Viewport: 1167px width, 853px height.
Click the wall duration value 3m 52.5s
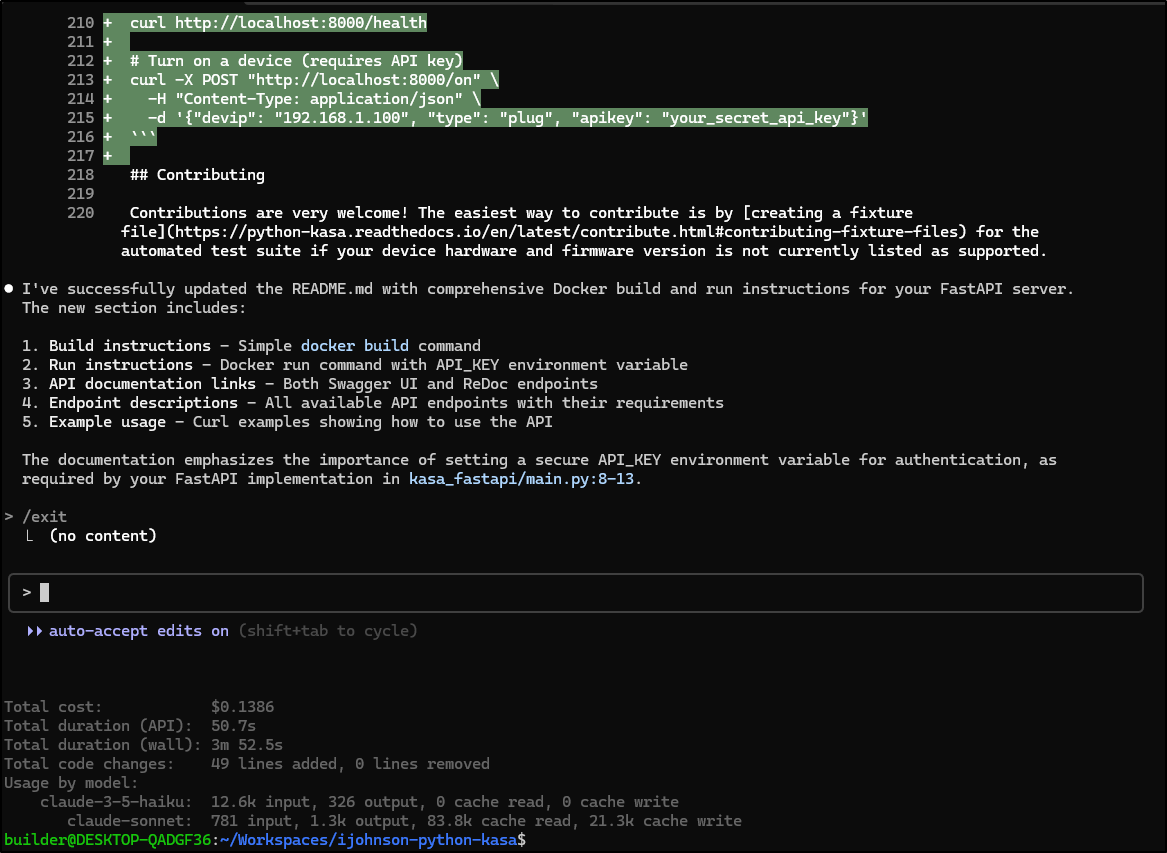(x=246, y=745)
